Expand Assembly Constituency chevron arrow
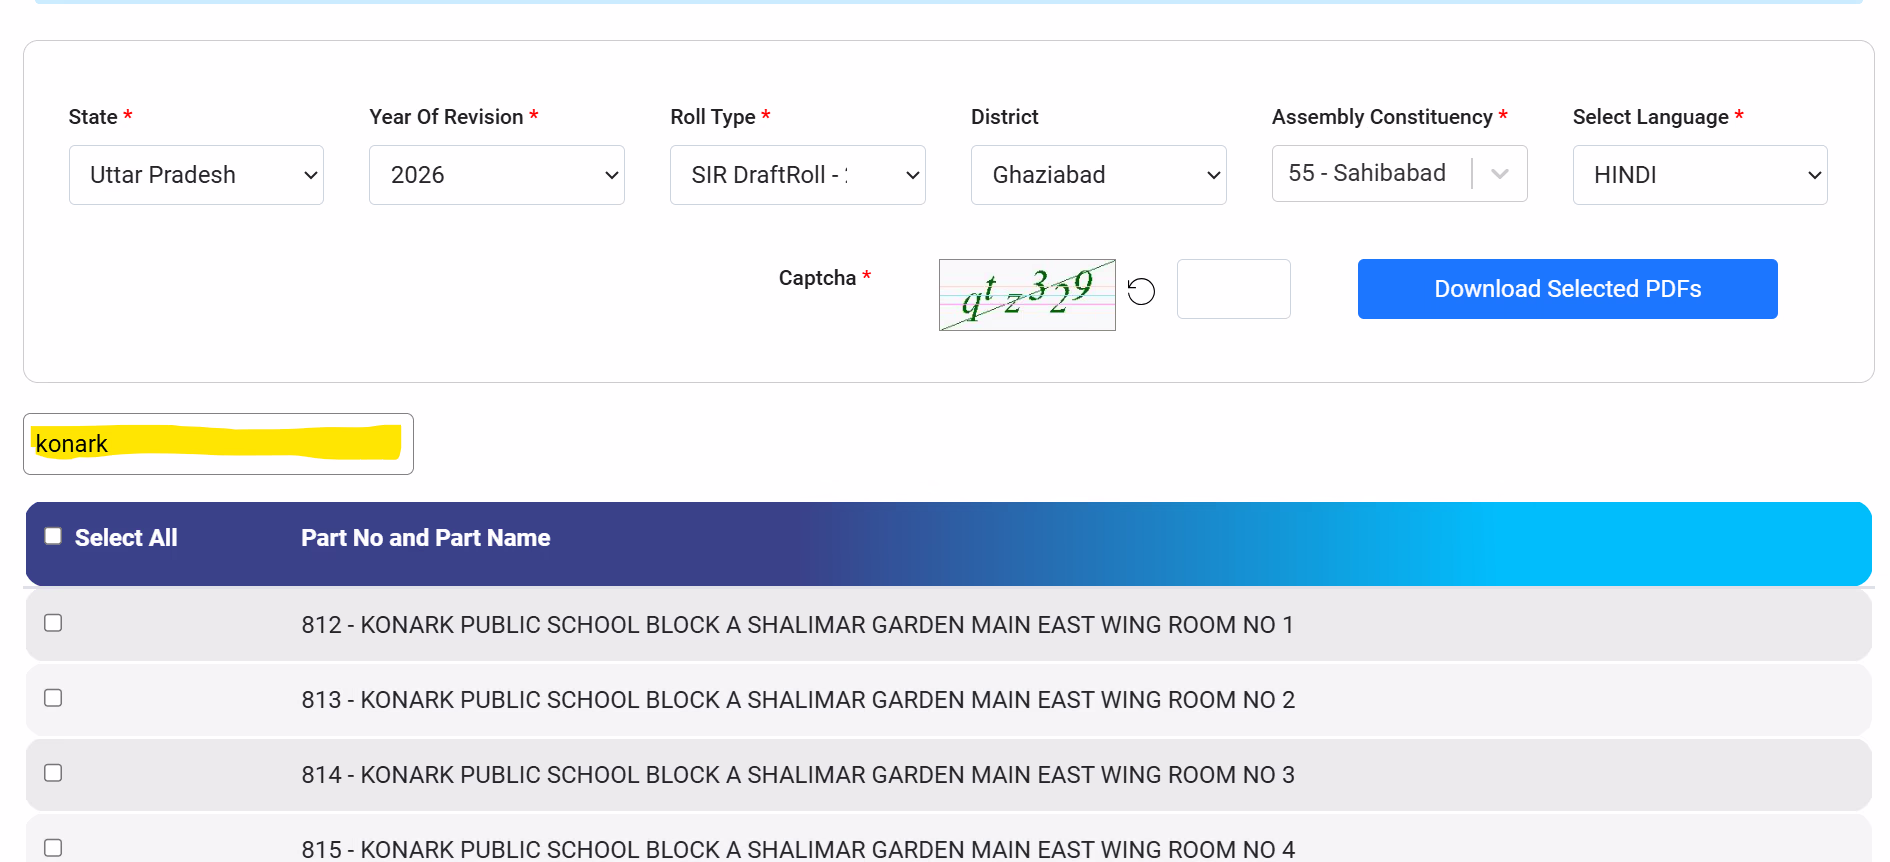Image resolution: width=1890 pixels, height=862 pixels. coord(1499,174)
